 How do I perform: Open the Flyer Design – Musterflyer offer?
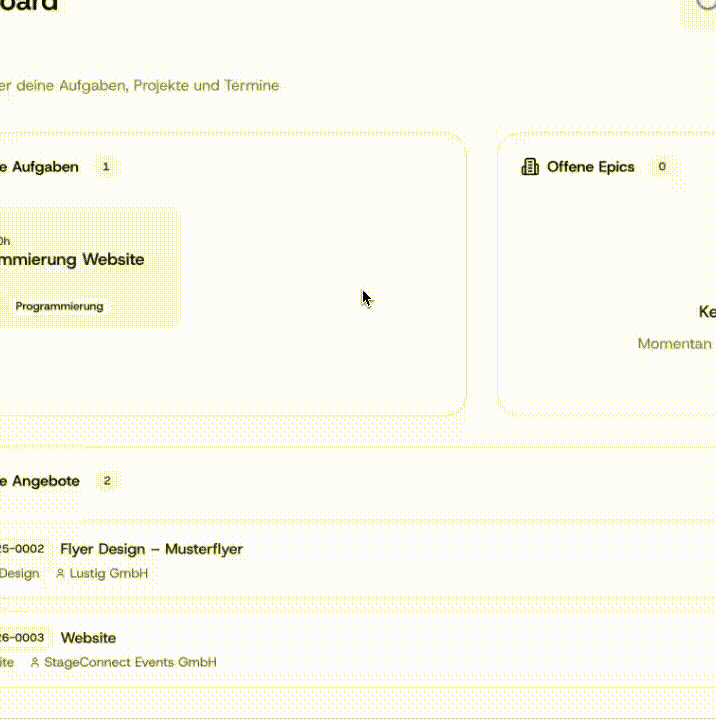coord(151,549)
